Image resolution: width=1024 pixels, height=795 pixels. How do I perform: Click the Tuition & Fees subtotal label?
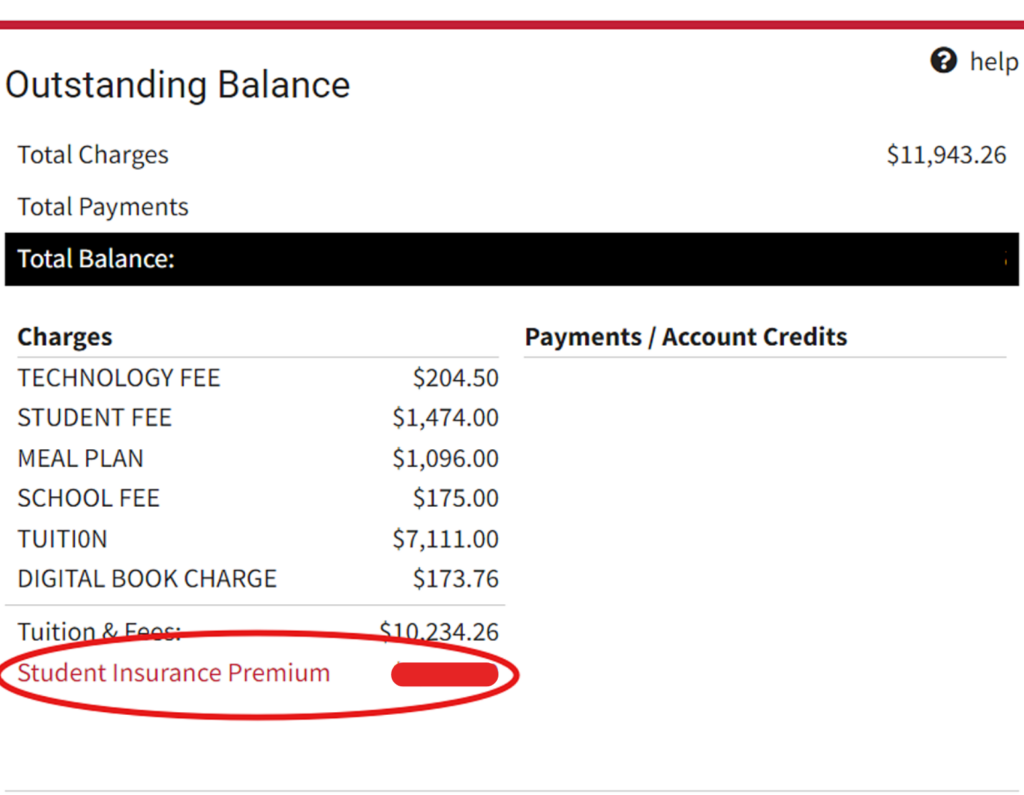pyautogui.click(x=99, y=632)
